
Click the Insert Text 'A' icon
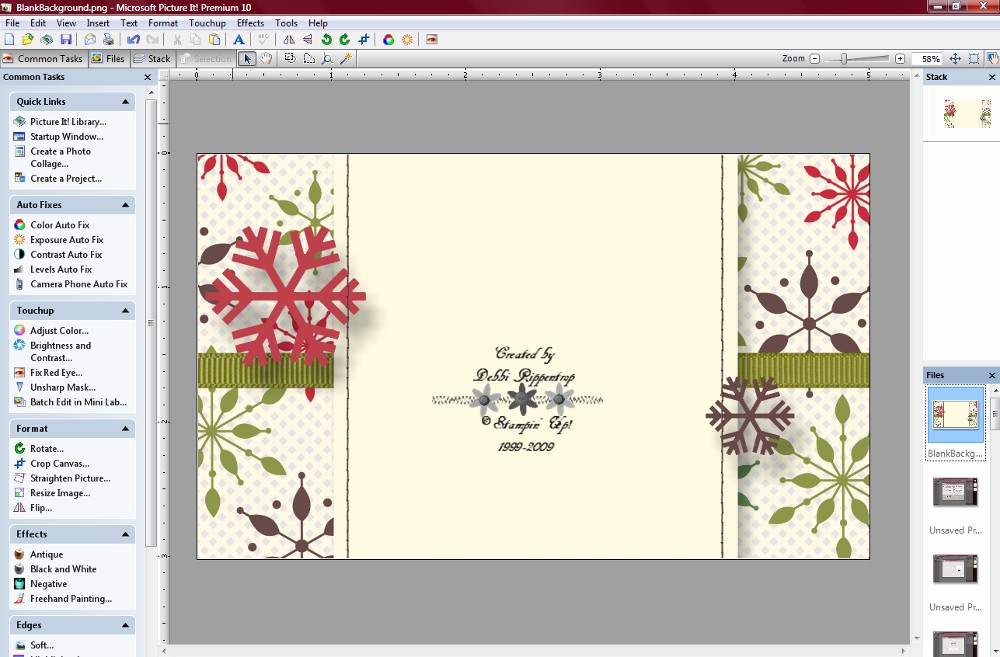tap(239, 40)
